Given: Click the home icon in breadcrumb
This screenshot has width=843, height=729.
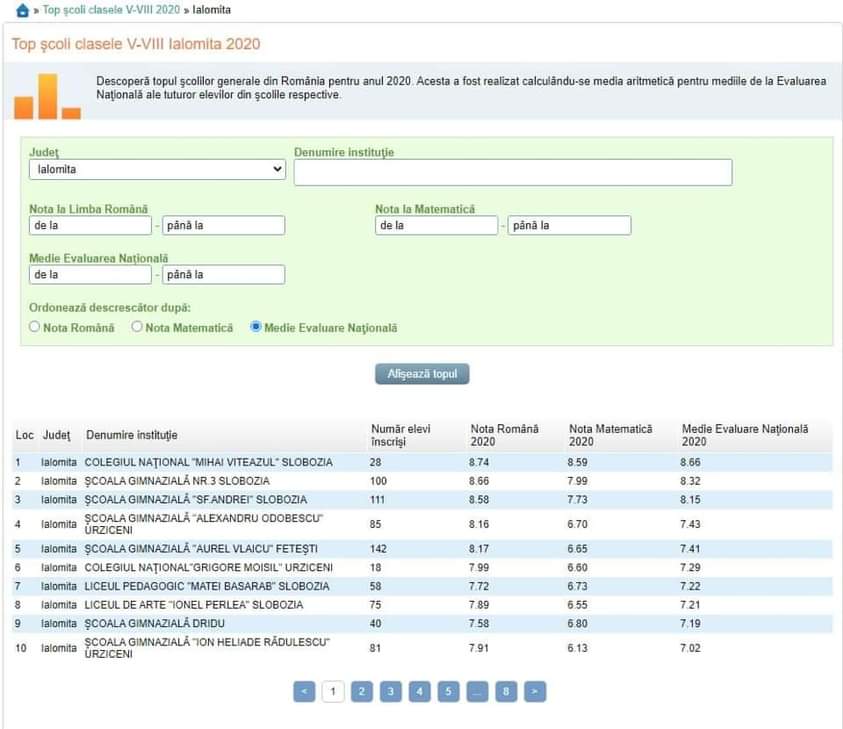Looking at the screenshot, I should tap(23, 10).
